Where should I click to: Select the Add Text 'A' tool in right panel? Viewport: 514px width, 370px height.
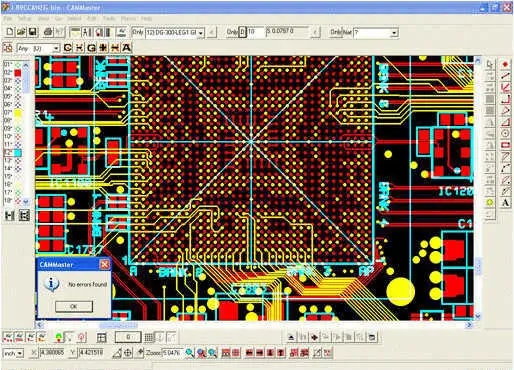(506, 203)
